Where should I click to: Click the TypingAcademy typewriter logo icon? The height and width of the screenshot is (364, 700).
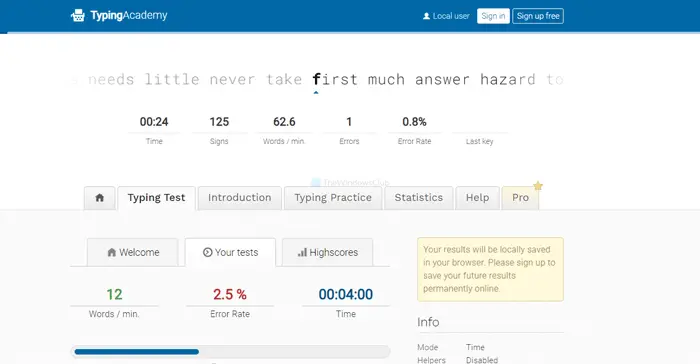(x=78, y=16)
